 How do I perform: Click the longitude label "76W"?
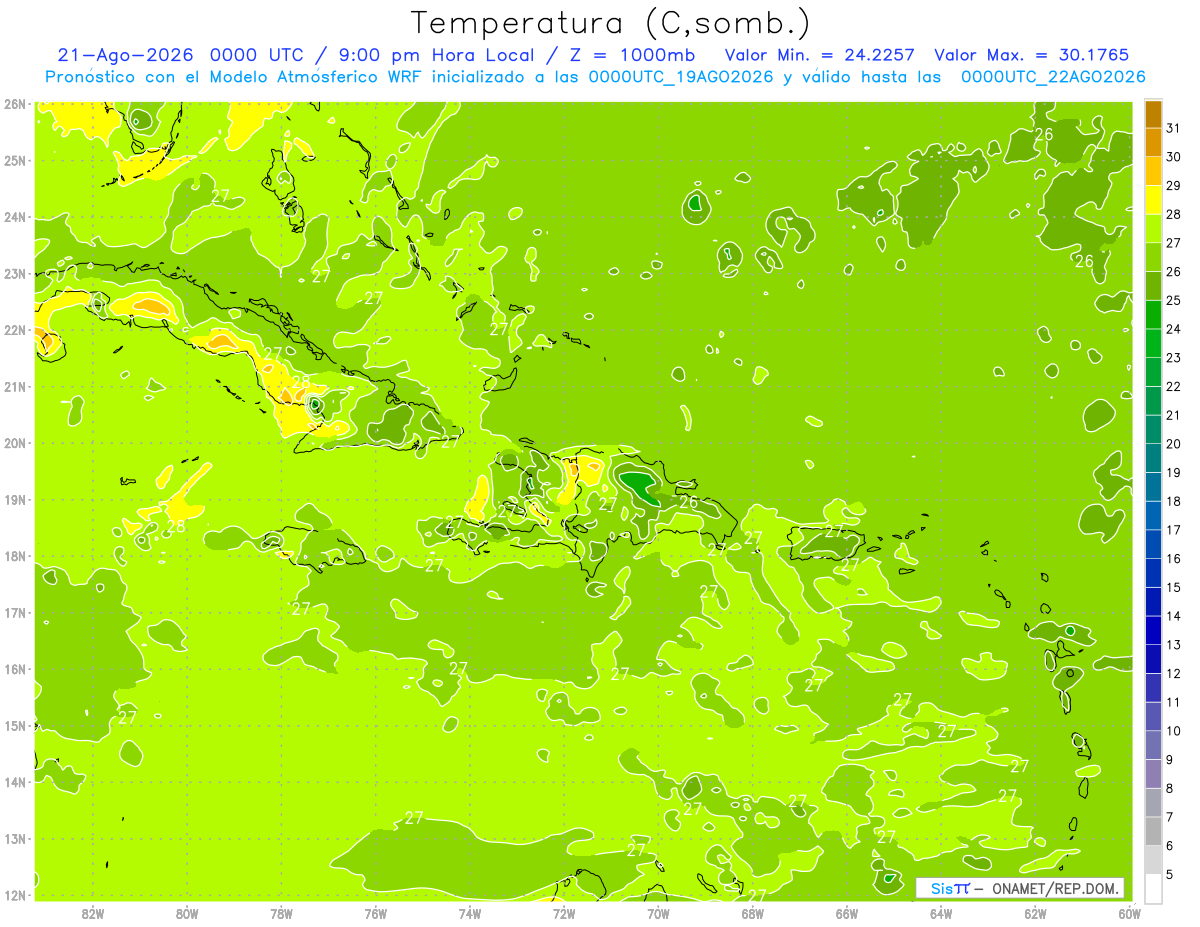375,912
